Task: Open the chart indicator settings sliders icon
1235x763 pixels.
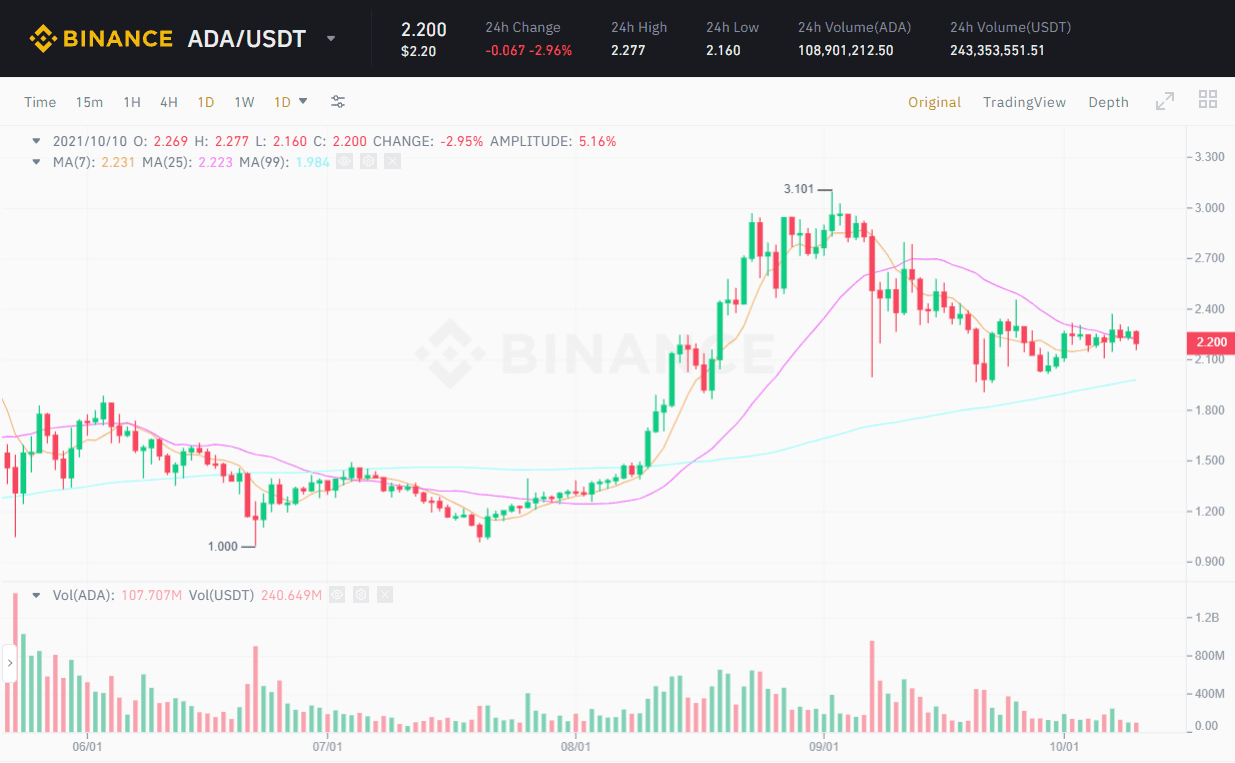Action: pyautogui.click(x=338, y=102)
